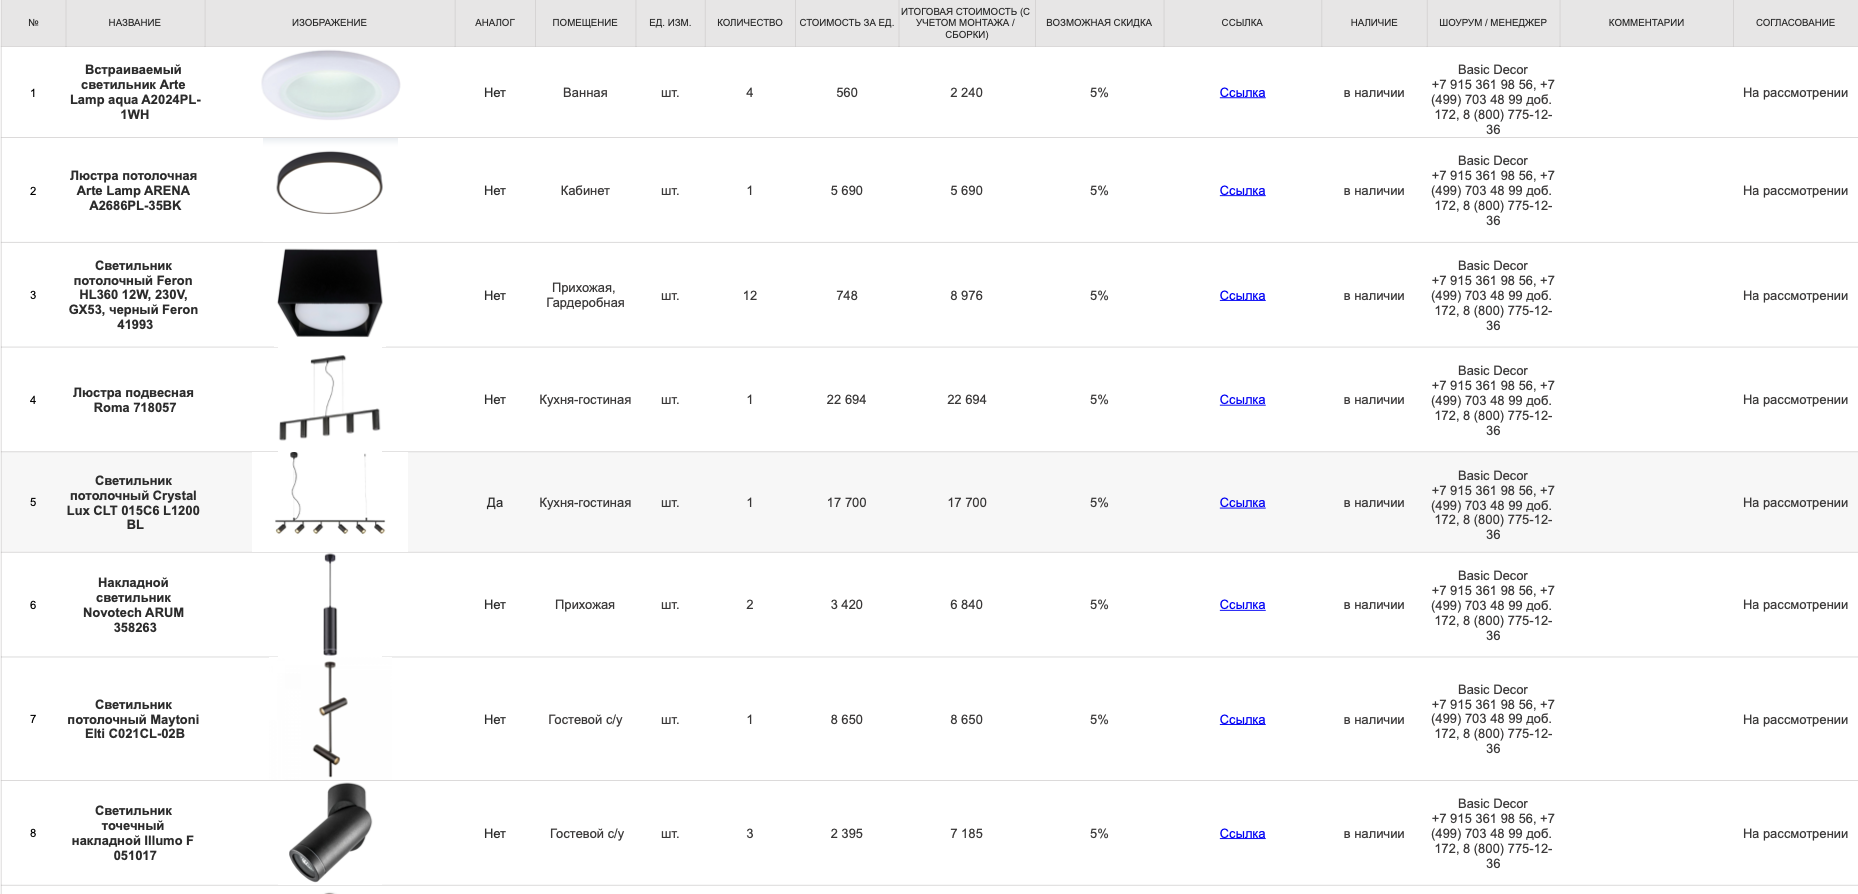Select the Кабинет room cell
The width and height of the screenshot is (1858, 894).
coord(585,190)
